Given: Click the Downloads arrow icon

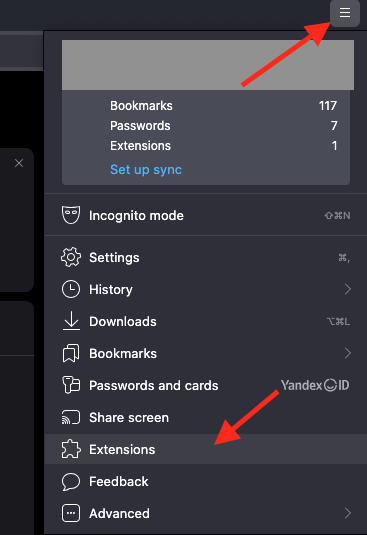Looking at the screenshot, I should tap(71, 321).
